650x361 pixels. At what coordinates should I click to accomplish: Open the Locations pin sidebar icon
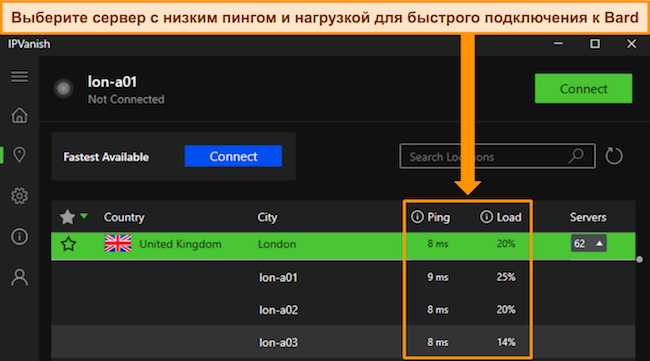19,155
